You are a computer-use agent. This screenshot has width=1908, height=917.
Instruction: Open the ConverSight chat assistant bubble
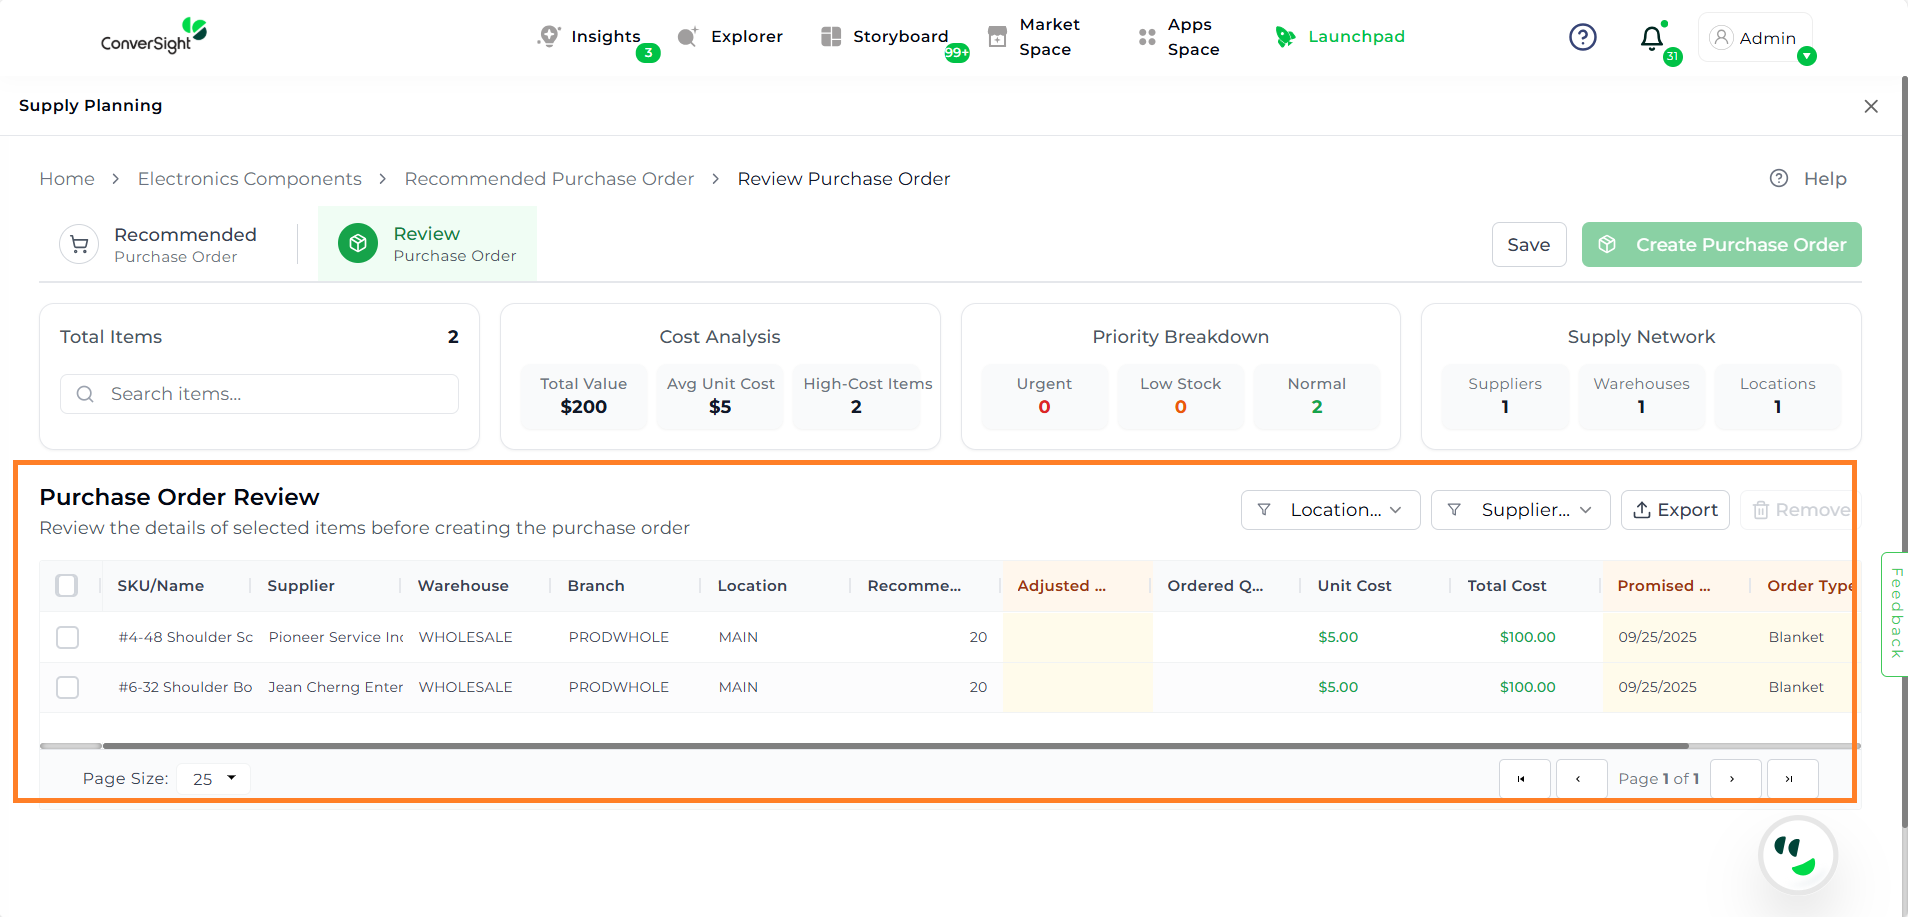tap(1797, 855)
